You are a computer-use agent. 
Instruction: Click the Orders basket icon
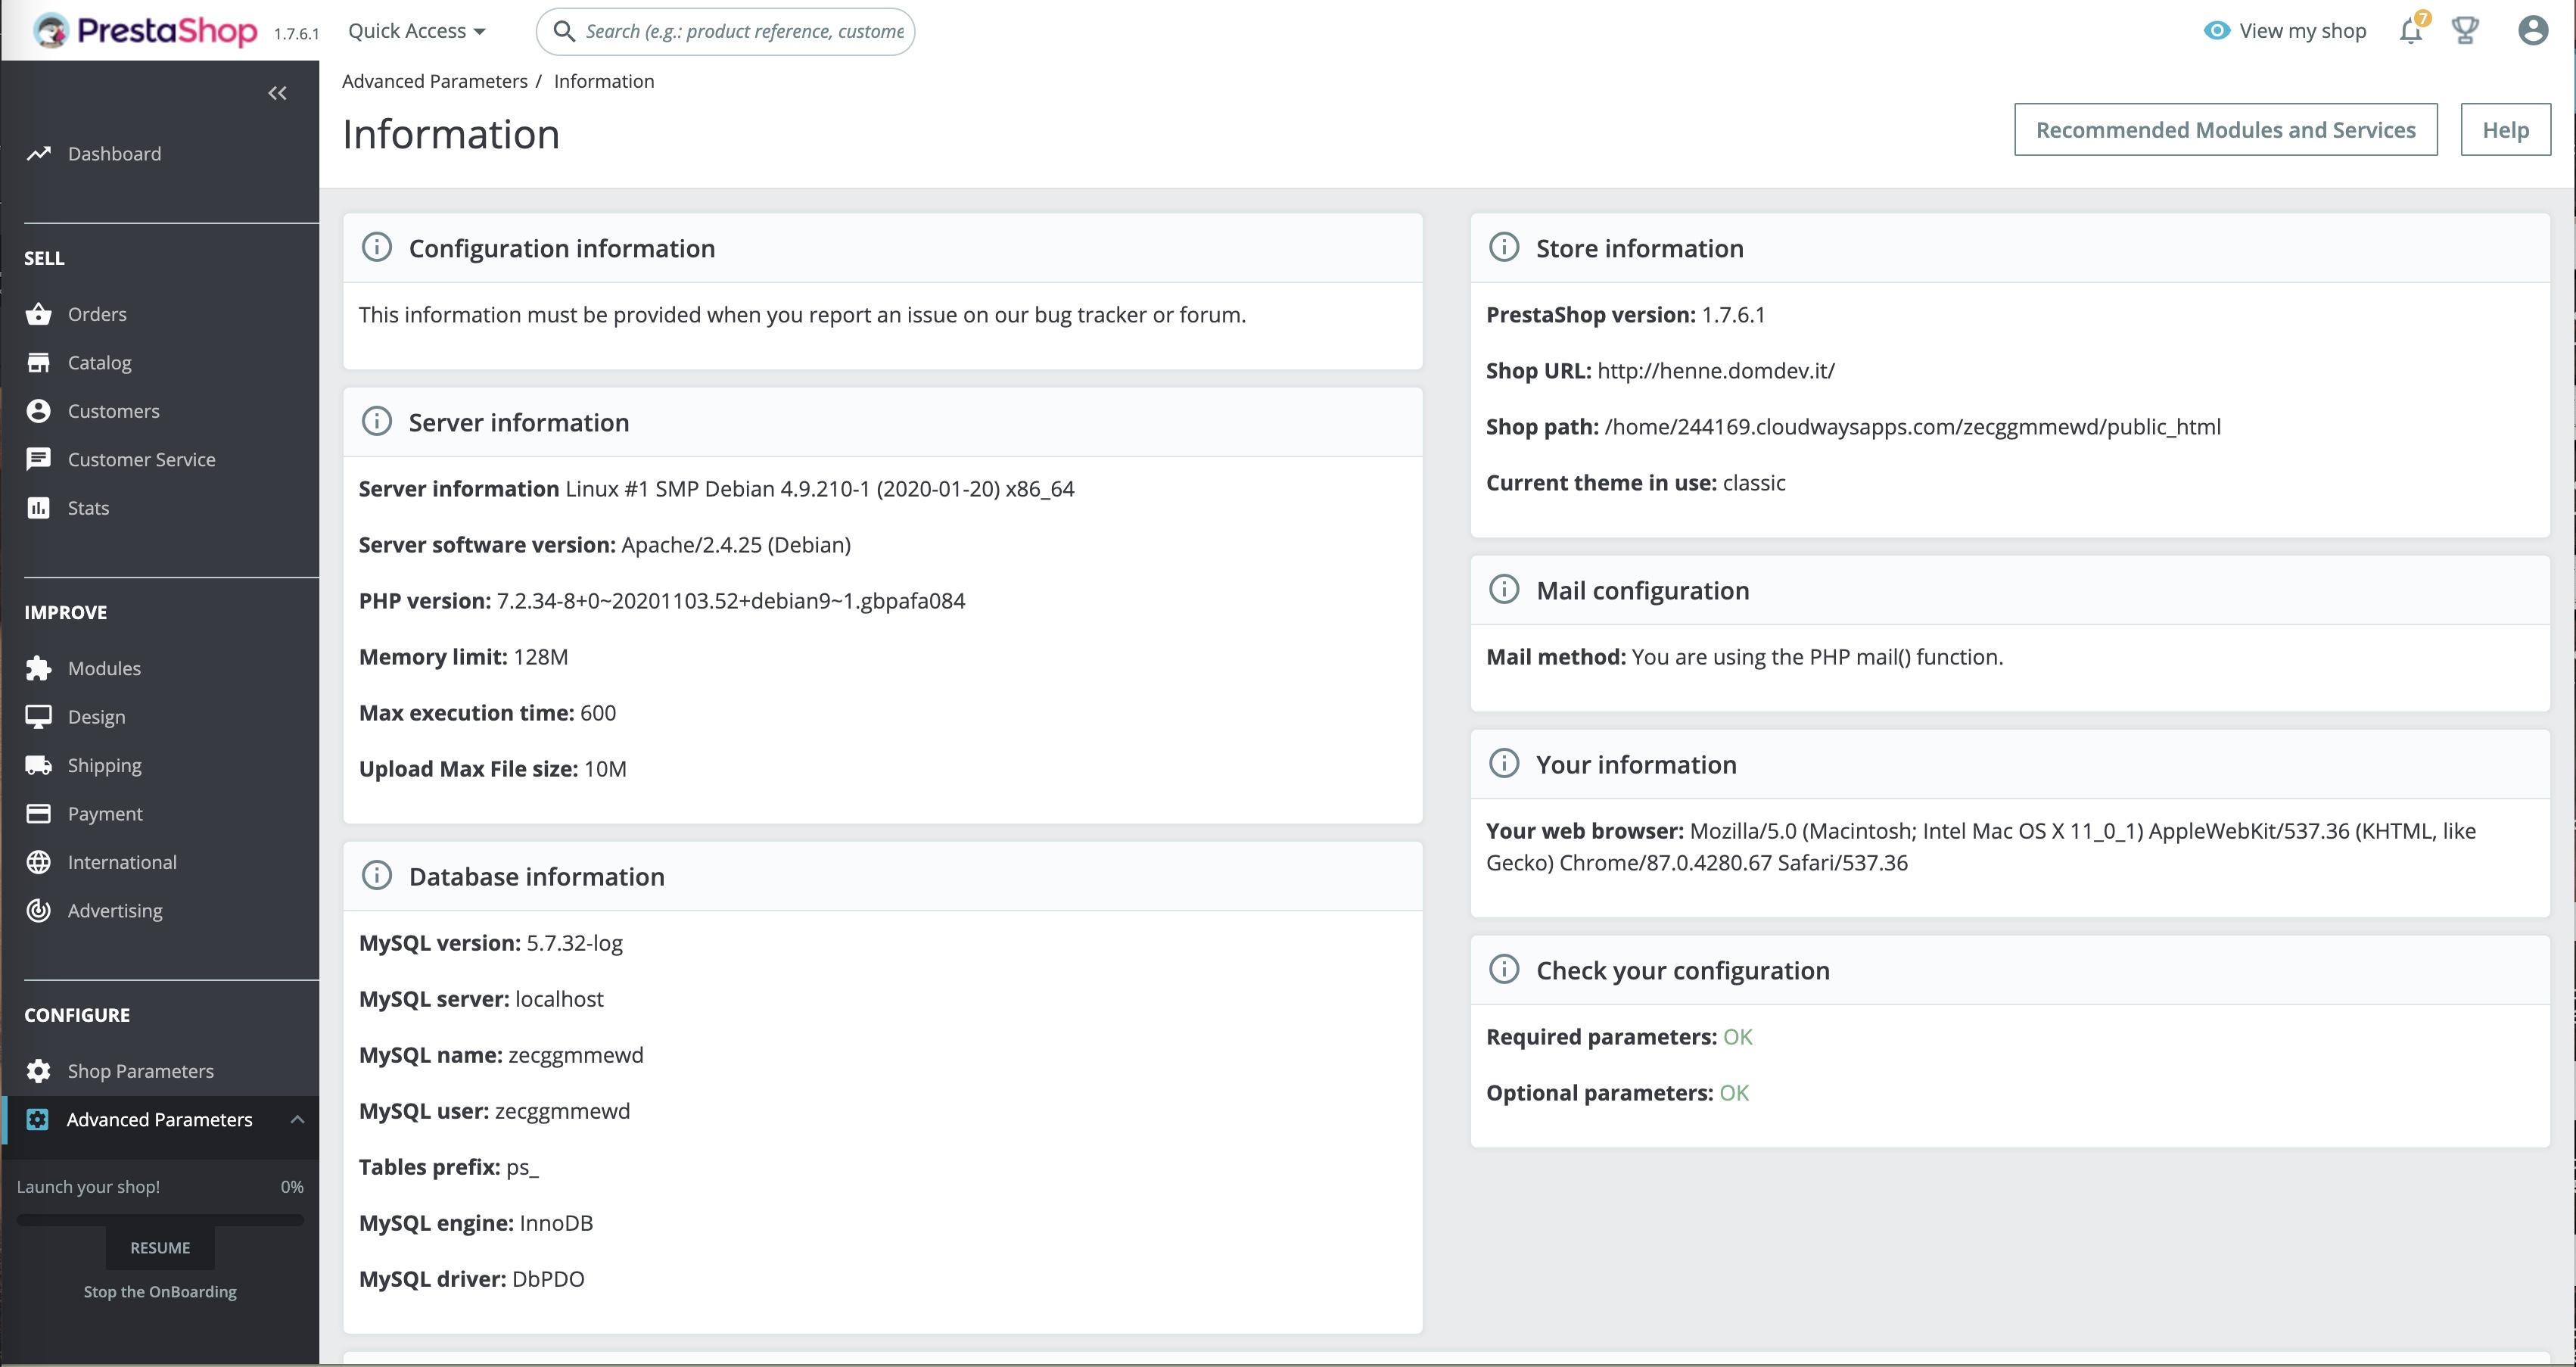(x=38, y=314)
